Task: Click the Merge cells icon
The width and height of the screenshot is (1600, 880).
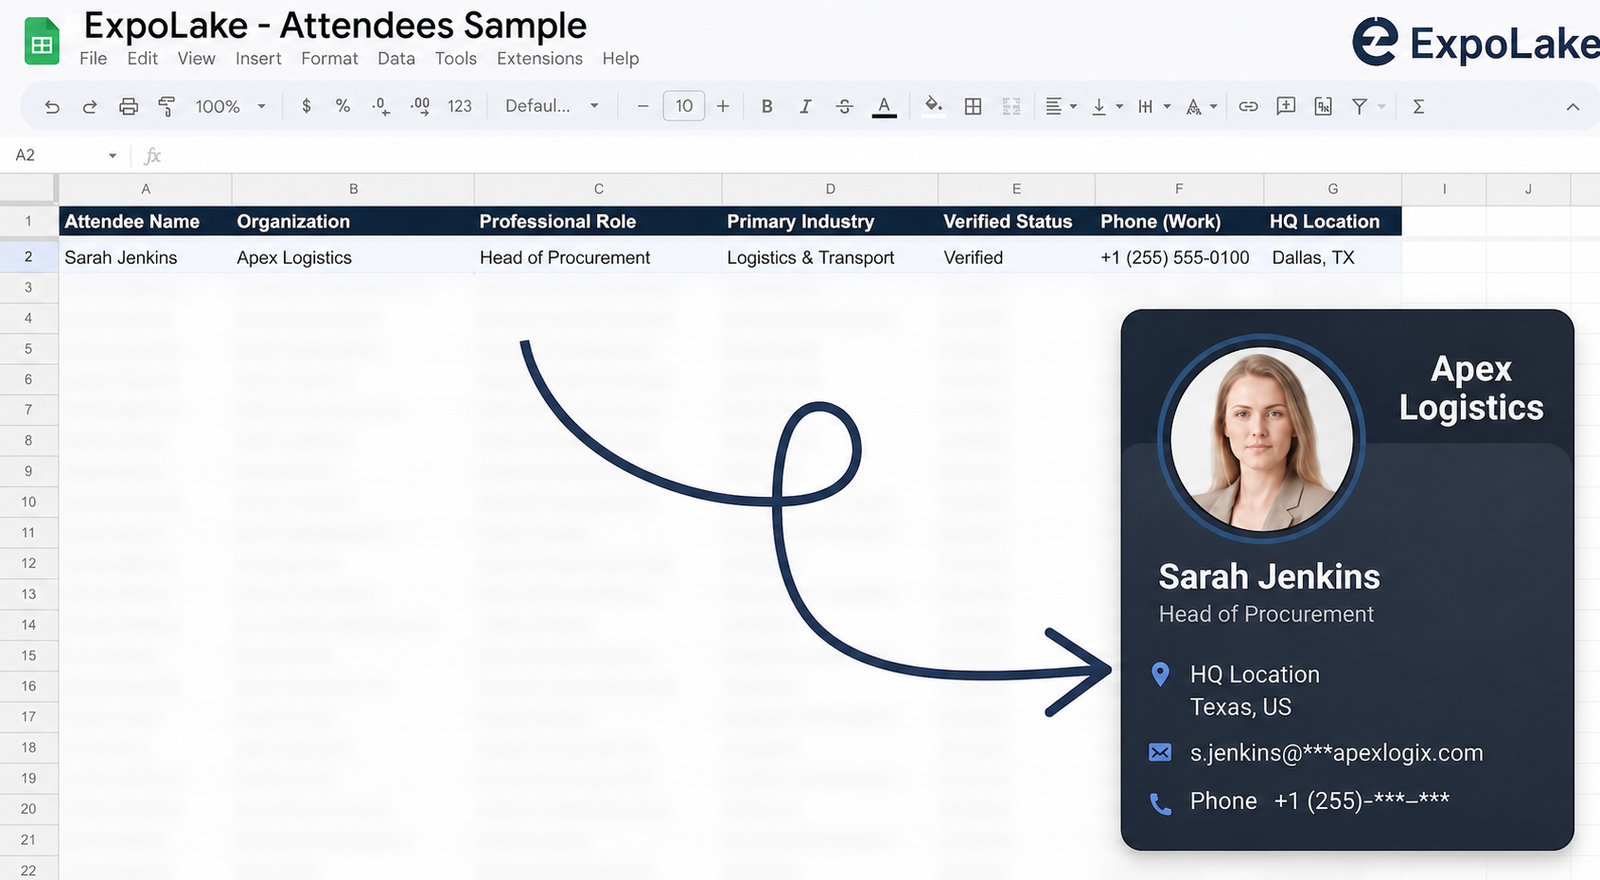Action: (1012, 106)
